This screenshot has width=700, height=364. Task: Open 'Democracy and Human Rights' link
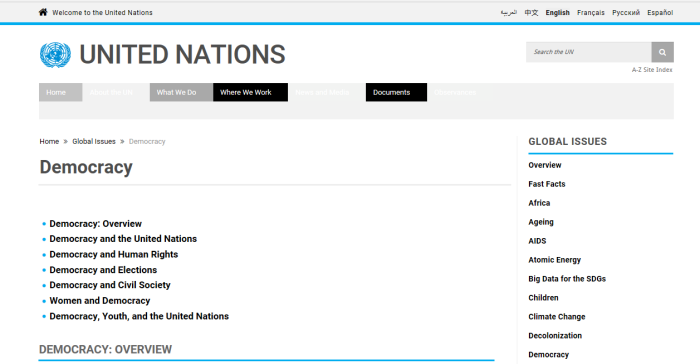point(114,255)
